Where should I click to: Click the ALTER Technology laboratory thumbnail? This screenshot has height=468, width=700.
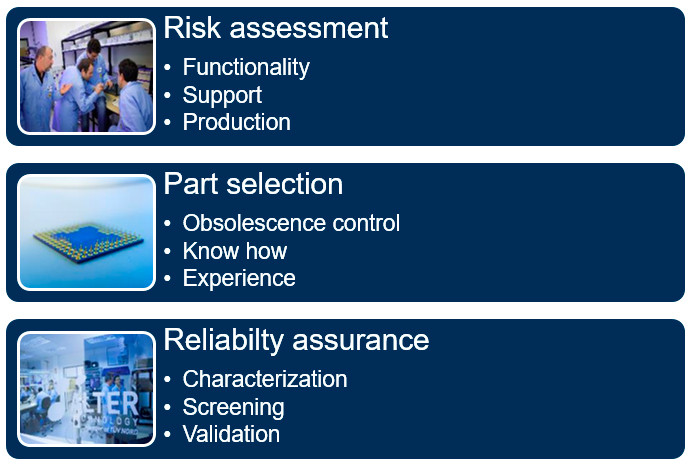pyautogui.click(x=87, y=389)
